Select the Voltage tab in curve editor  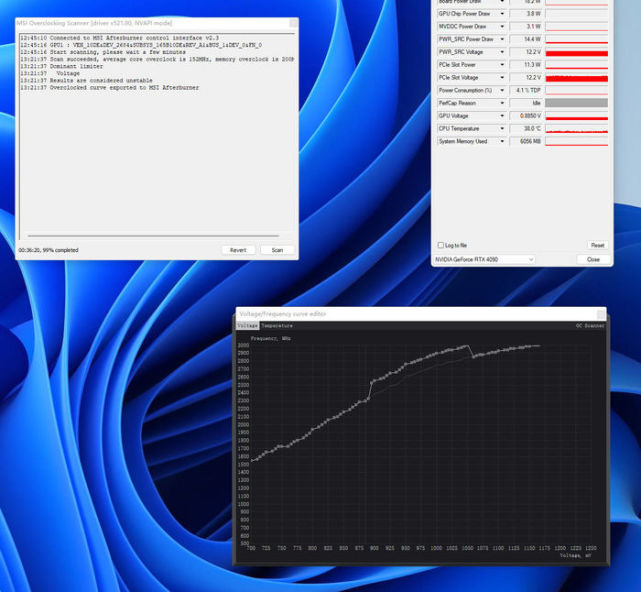[247, 325]
